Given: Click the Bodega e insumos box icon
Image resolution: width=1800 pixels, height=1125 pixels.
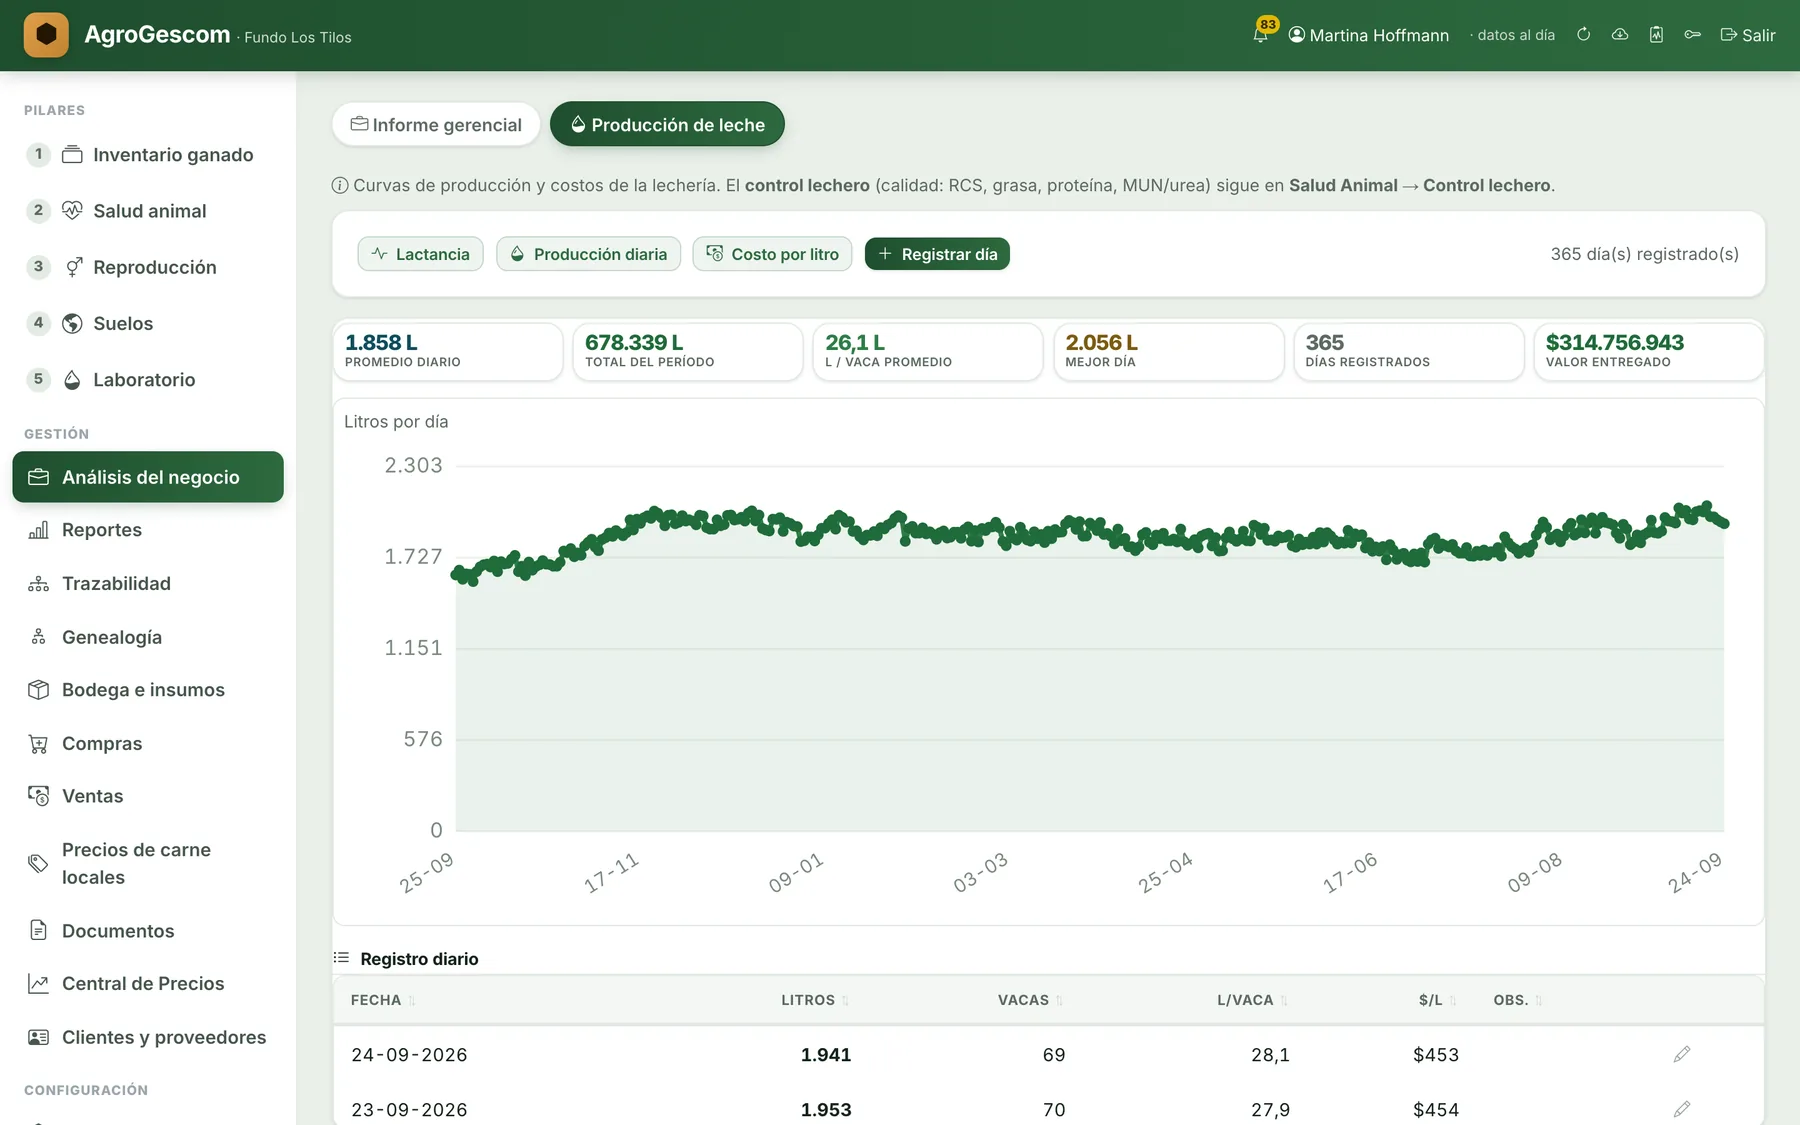Looking at the screenshot, I should click(x=38, y=690).
